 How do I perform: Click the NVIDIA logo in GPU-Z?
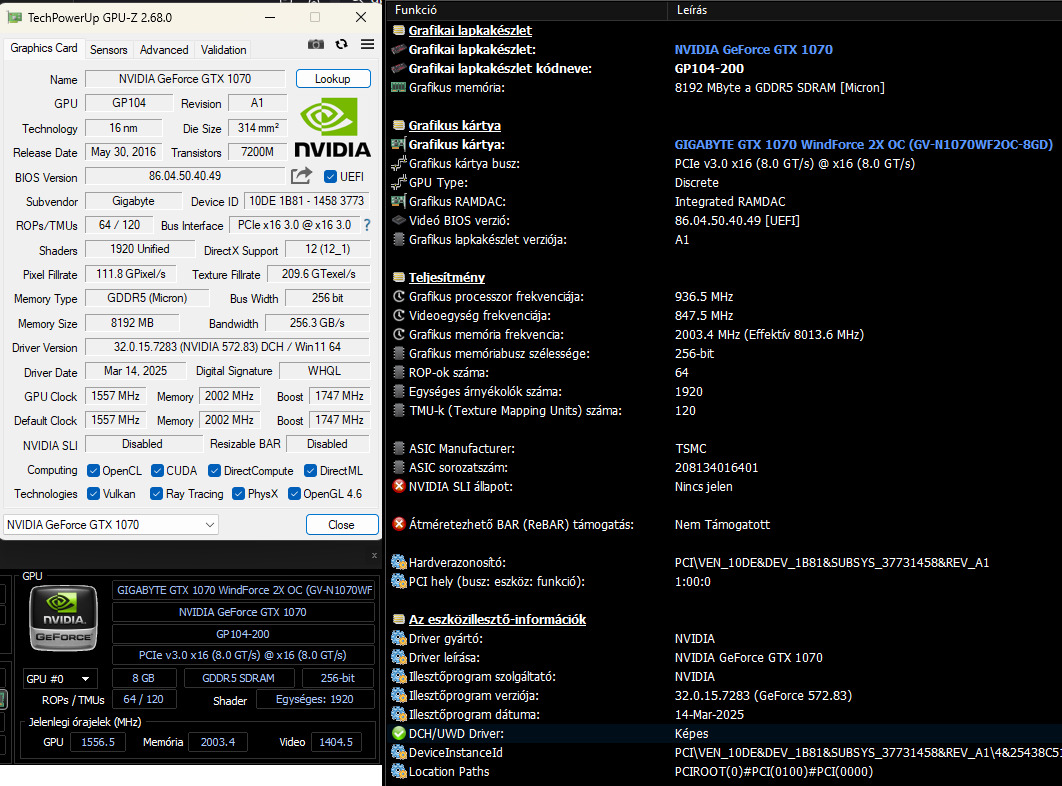pyautogui.click(x=332, y=127)
